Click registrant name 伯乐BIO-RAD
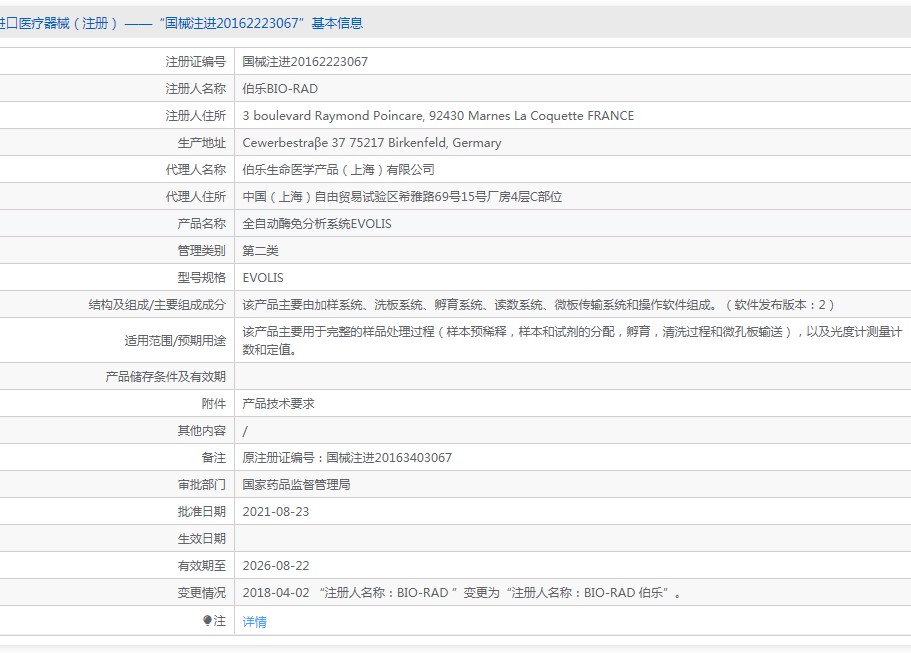The image size is (911, 653). click(x=280, y=89)
